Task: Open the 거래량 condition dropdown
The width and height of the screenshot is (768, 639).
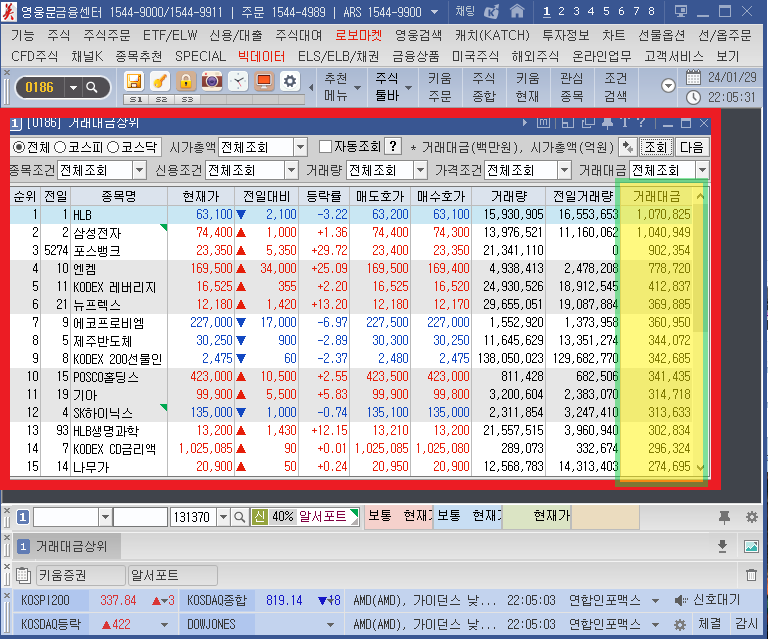Action: coord(420,170)
